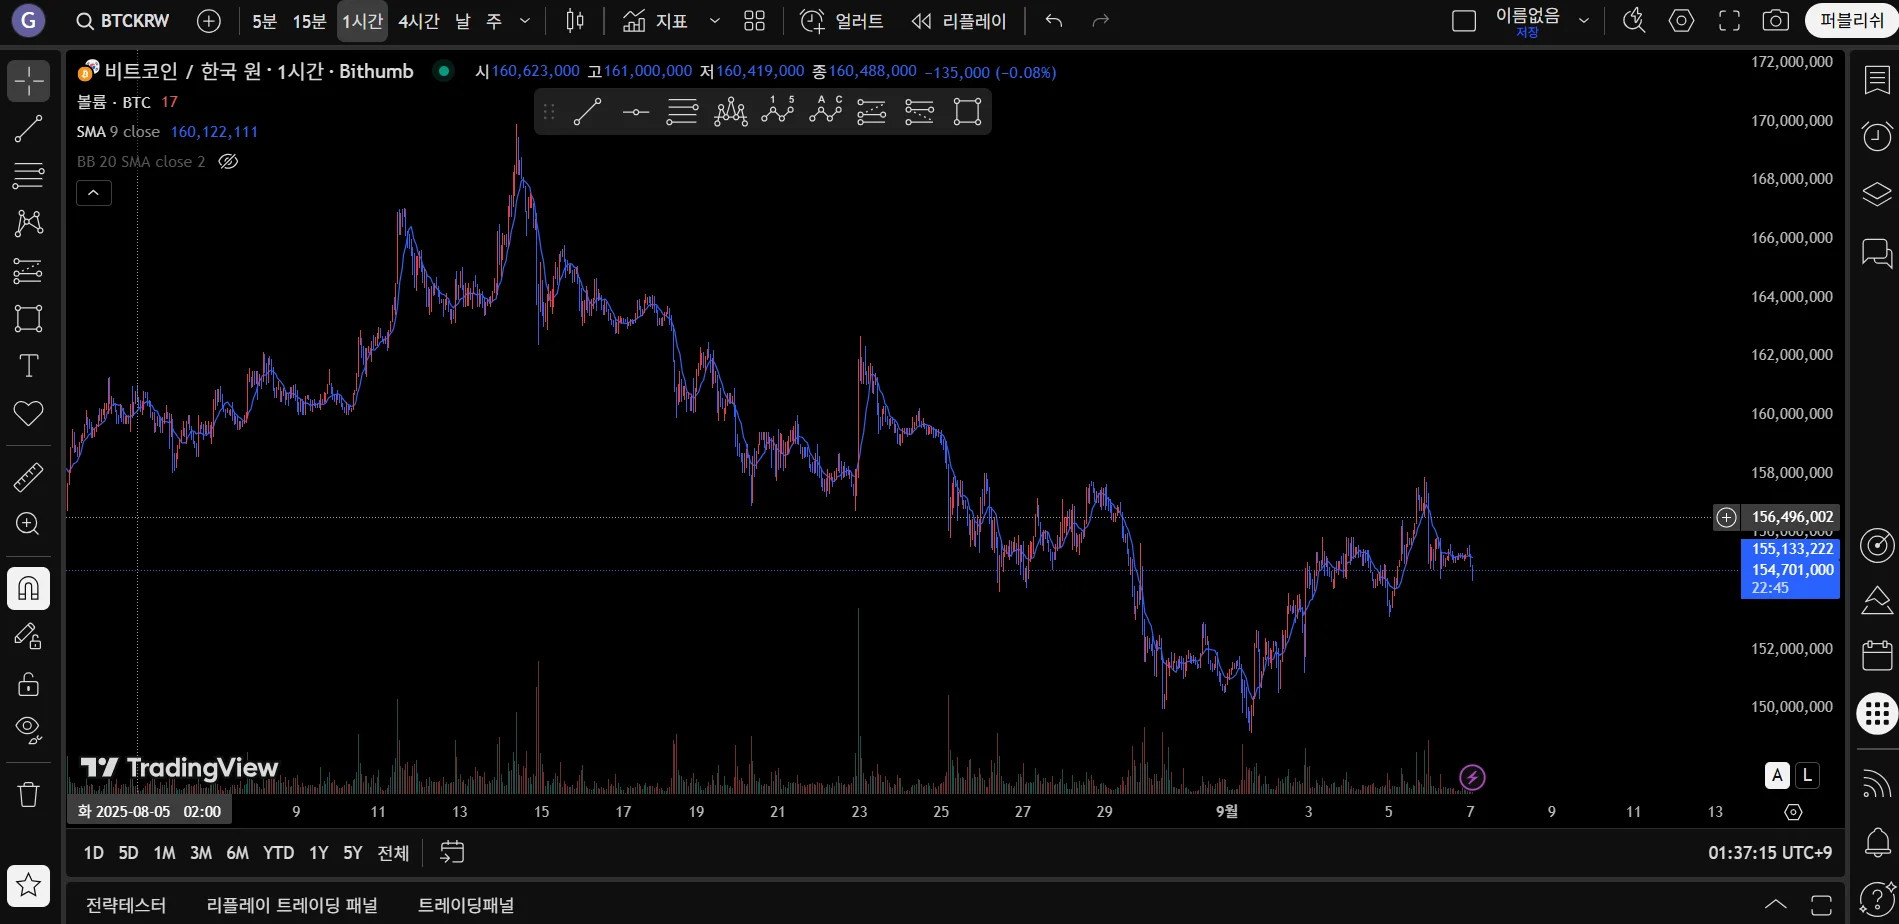1899x924 pixels.
Task: Collapse the indicator legend chevron
Action: 94,193
